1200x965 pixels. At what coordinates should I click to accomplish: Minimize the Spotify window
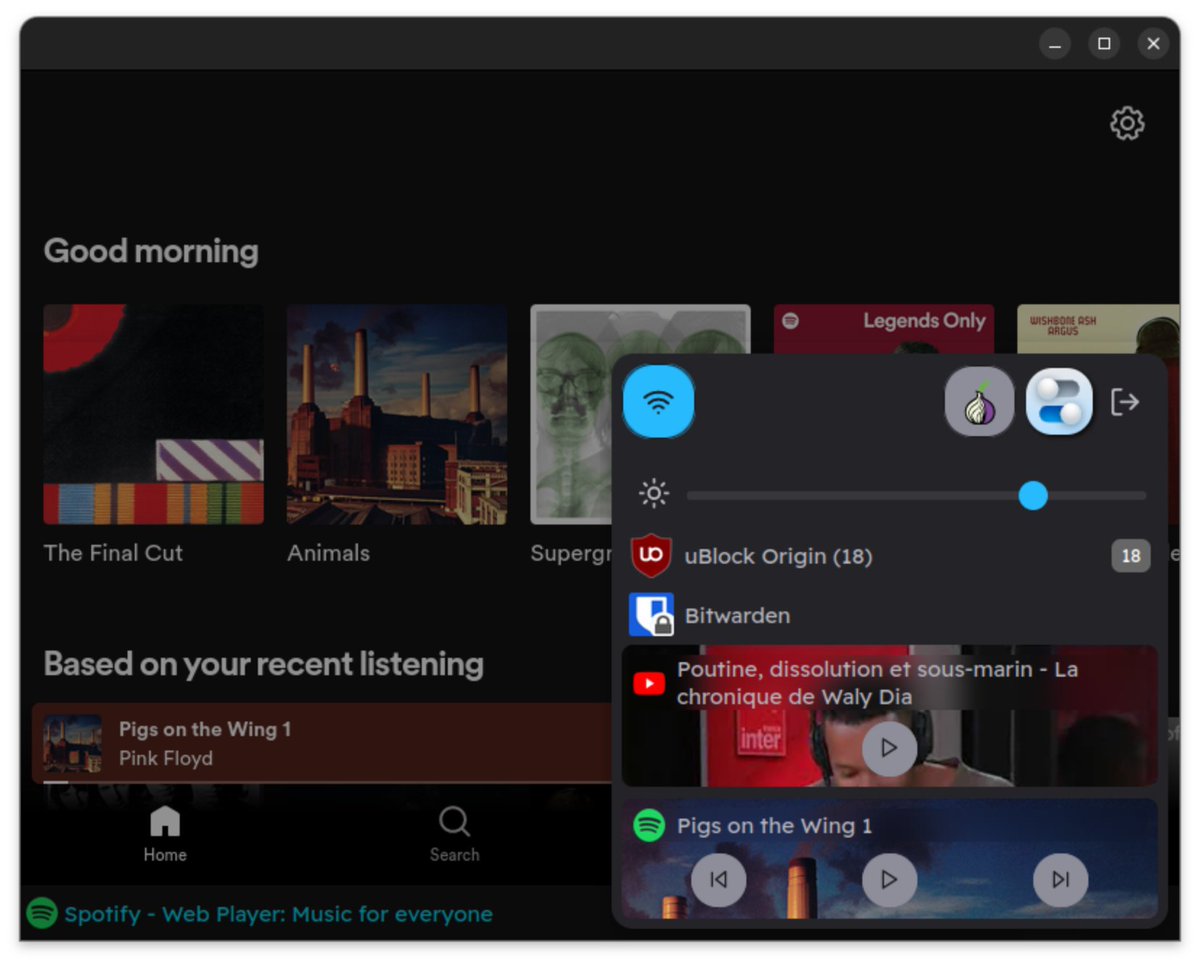tap(1055, 44)
